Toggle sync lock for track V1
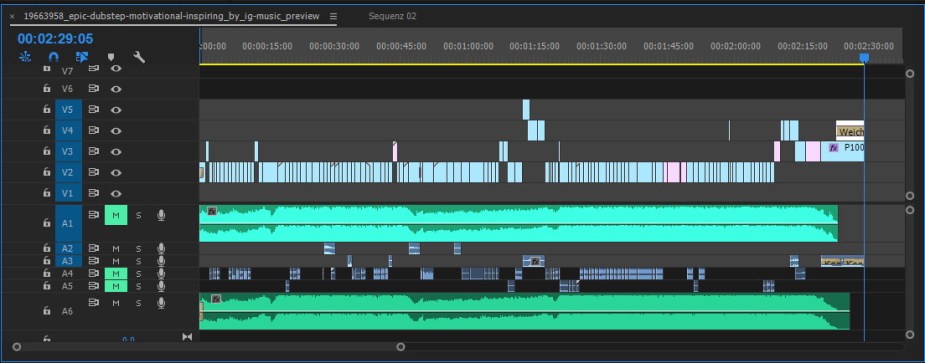This screenshot has height=363, width=925. [93, 192]
